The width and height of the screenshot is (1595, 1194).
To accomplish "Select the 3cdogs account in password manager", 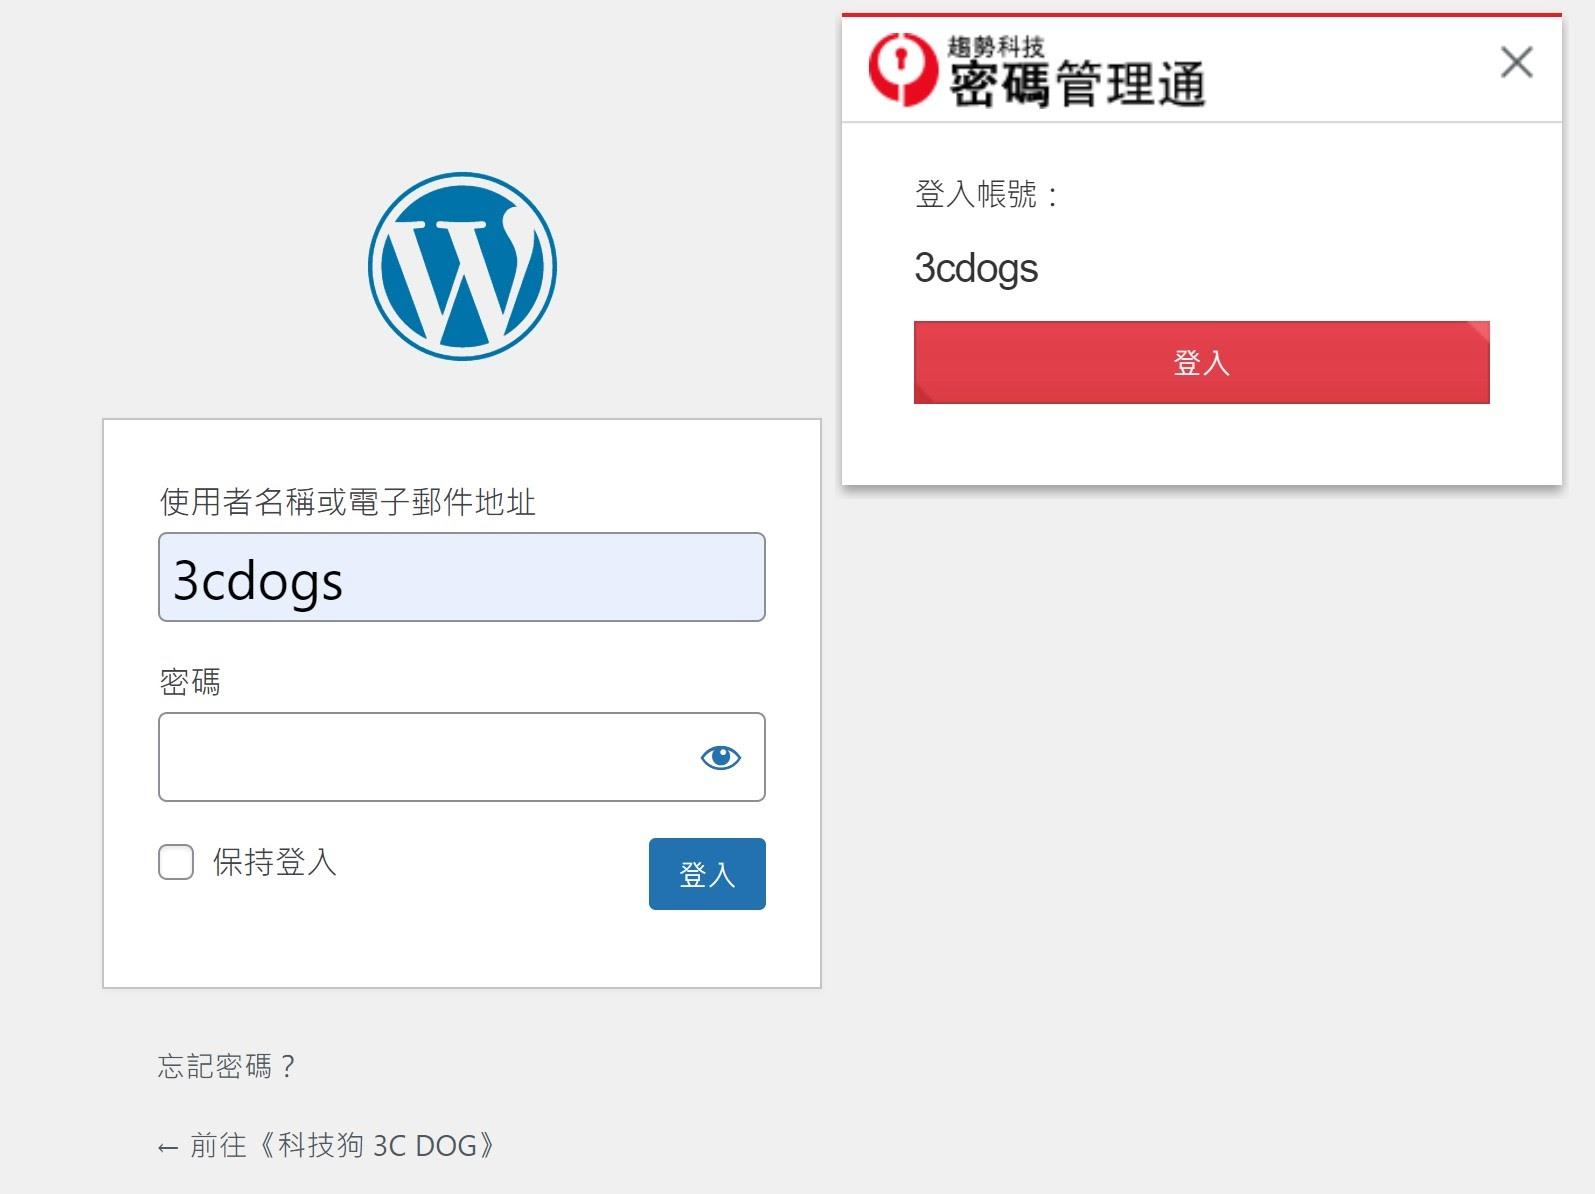I will tap(976, 268).
